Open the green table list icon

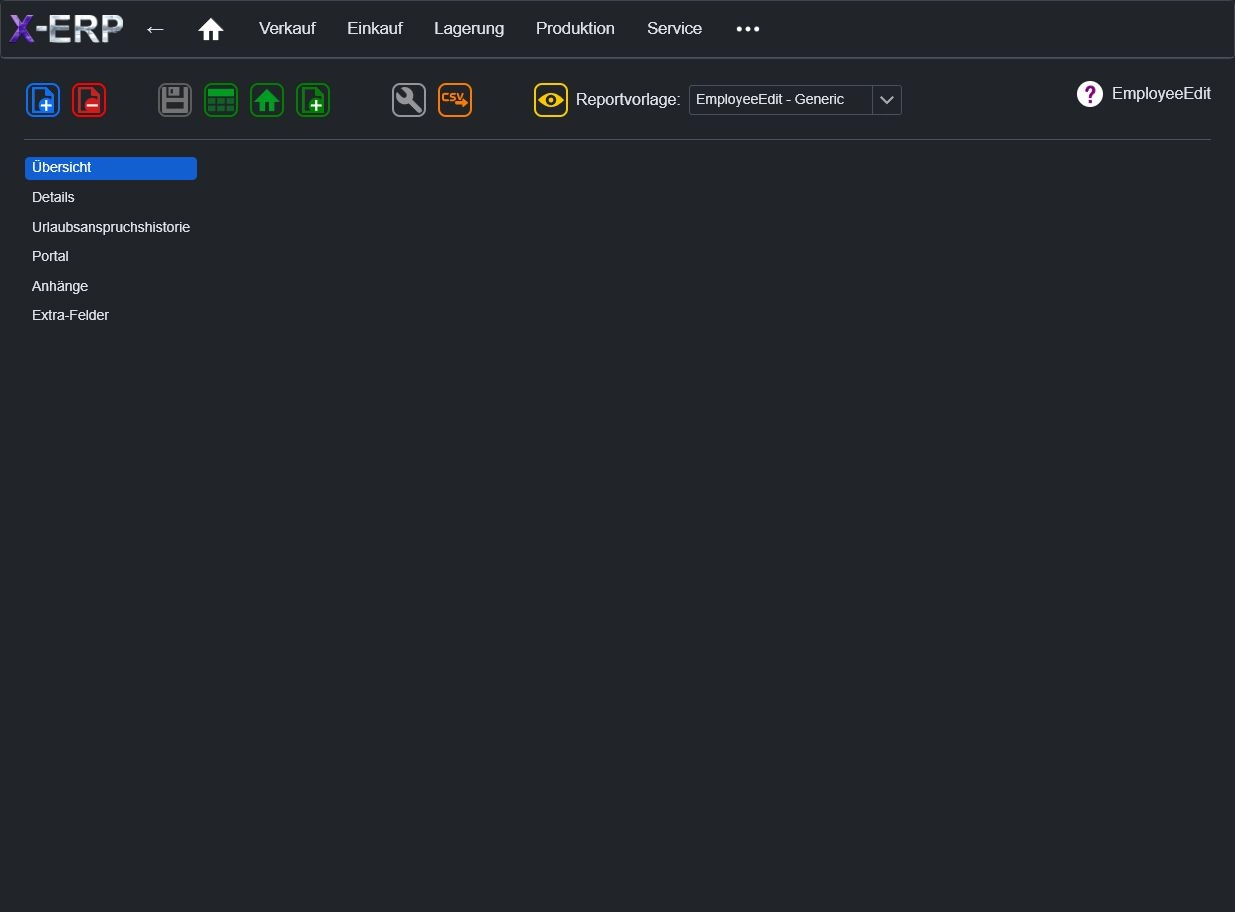pos(221,100)
